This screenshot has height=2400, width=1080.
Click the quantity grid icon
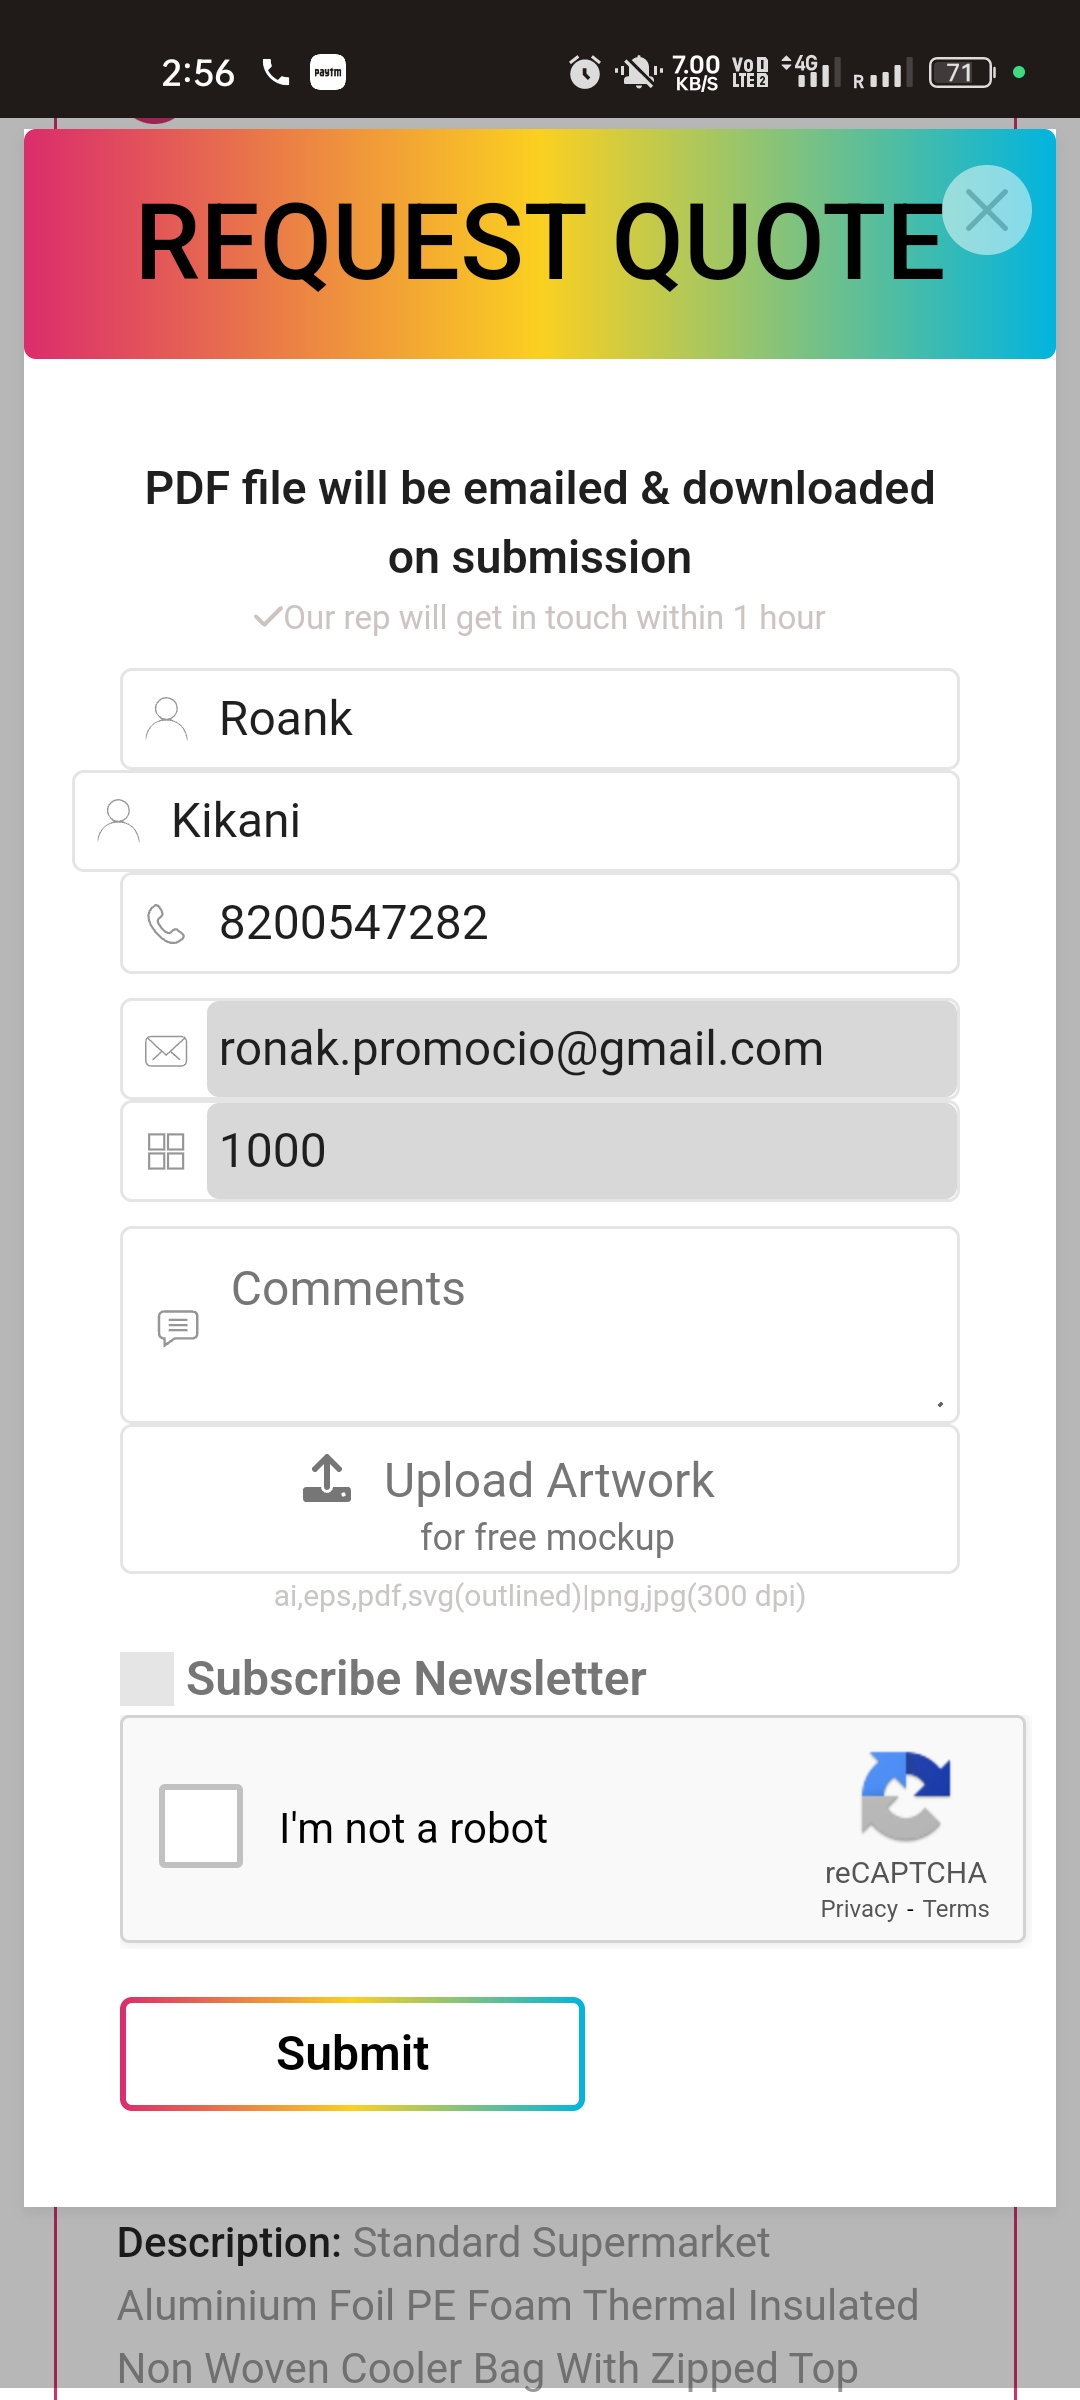coord(166,1151)
